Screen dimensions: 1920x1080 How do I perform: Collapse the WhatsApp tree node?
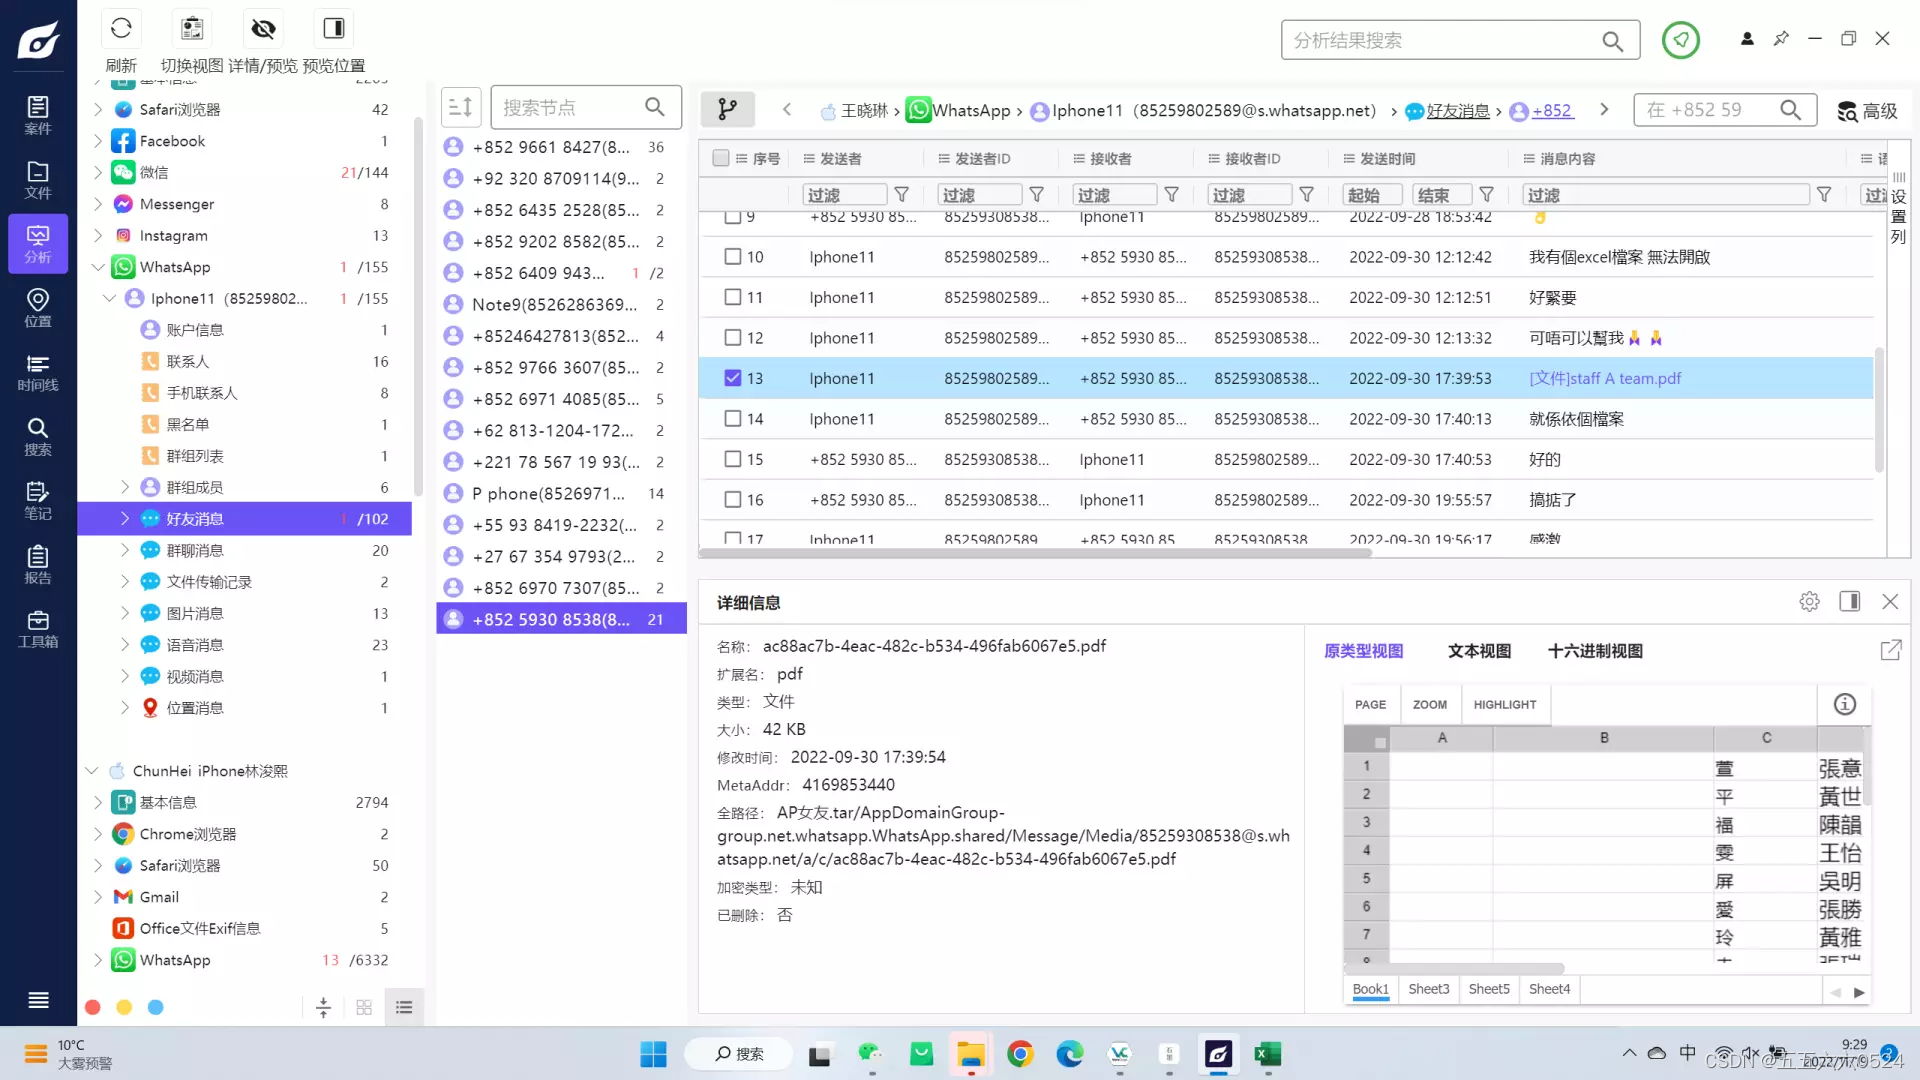(98, 267)
